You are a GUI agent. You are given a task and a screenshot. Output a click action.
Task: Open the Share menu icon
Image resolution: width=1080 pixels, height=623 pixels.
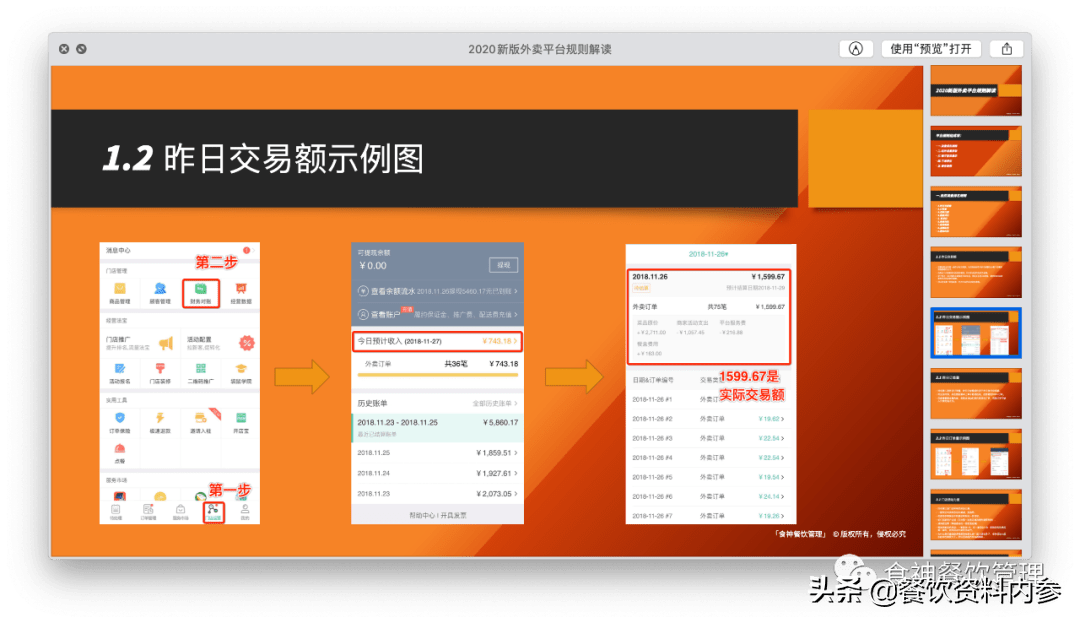(1006, 49)
